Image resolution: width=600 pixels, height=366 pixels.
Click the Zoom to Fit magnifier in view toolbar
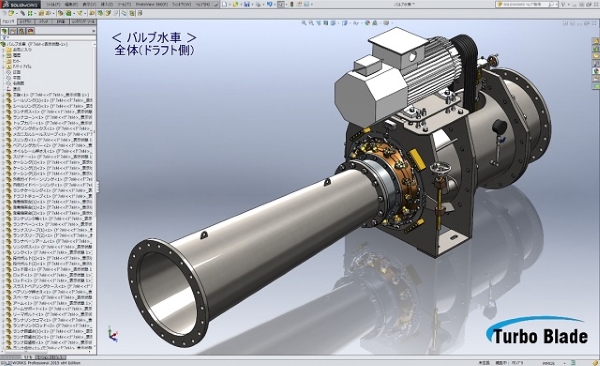coord(304,23)
